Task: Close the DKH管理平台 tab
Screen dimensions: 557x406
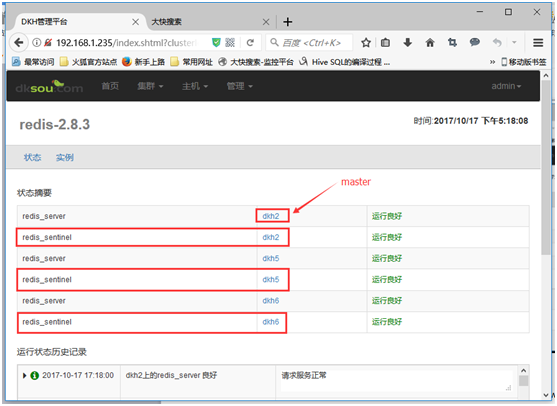Action: [x=135, y=22]
